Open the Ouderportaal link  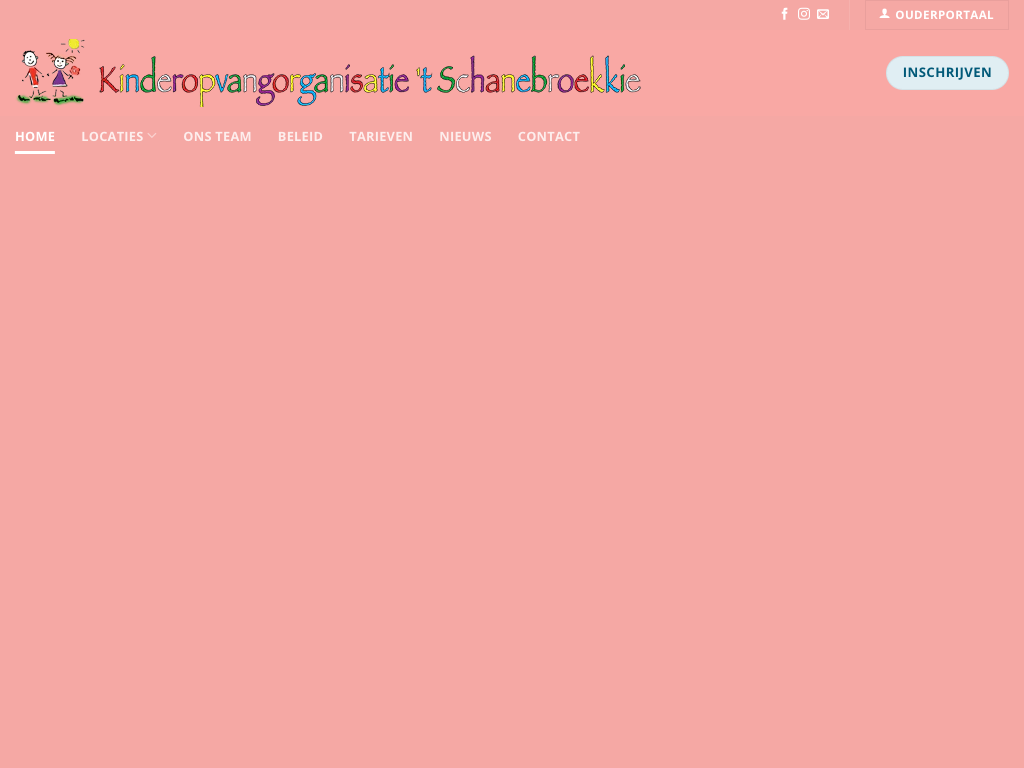click(x=936, y=15)
